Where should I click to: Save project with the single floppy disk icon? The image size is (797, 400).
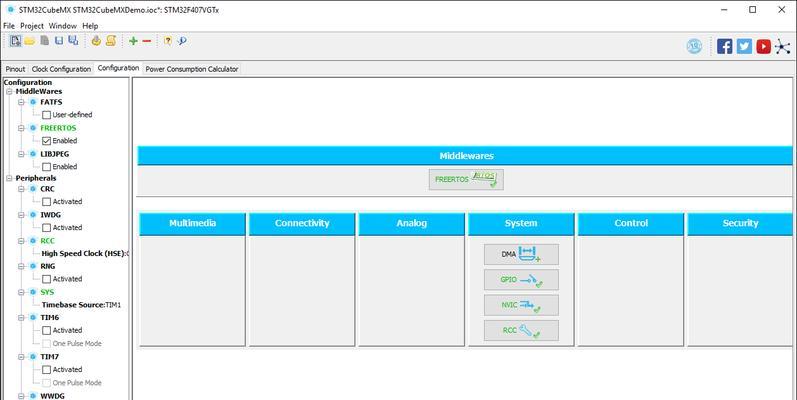59,41
